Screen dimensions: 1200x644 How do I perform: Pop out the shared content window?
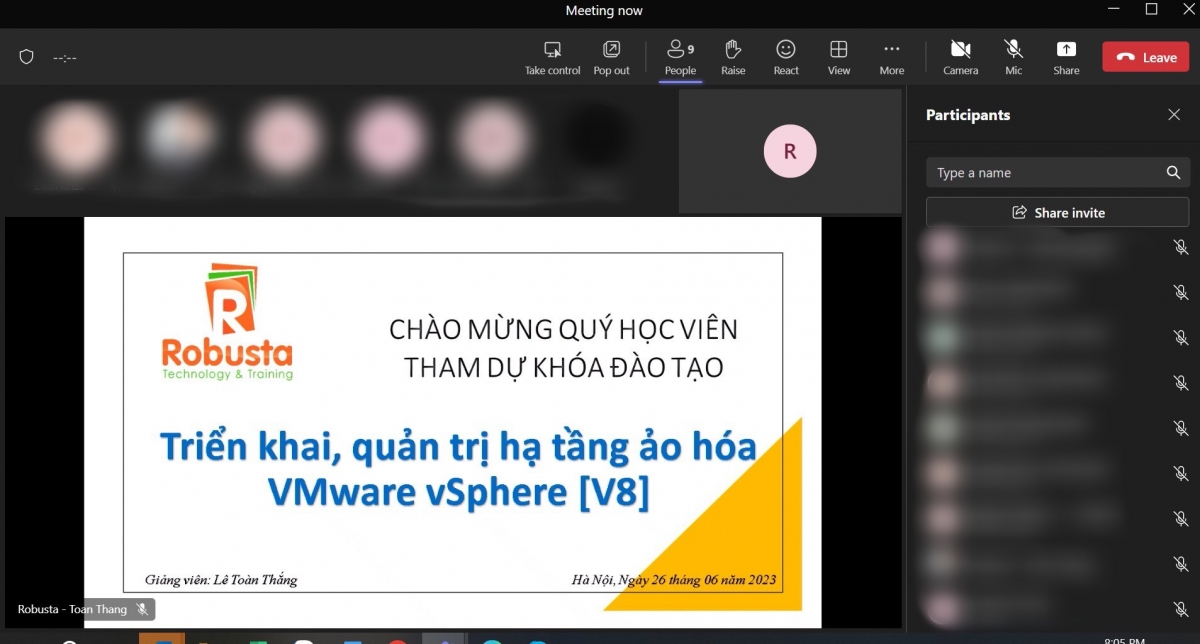click(x=611, y=58)
